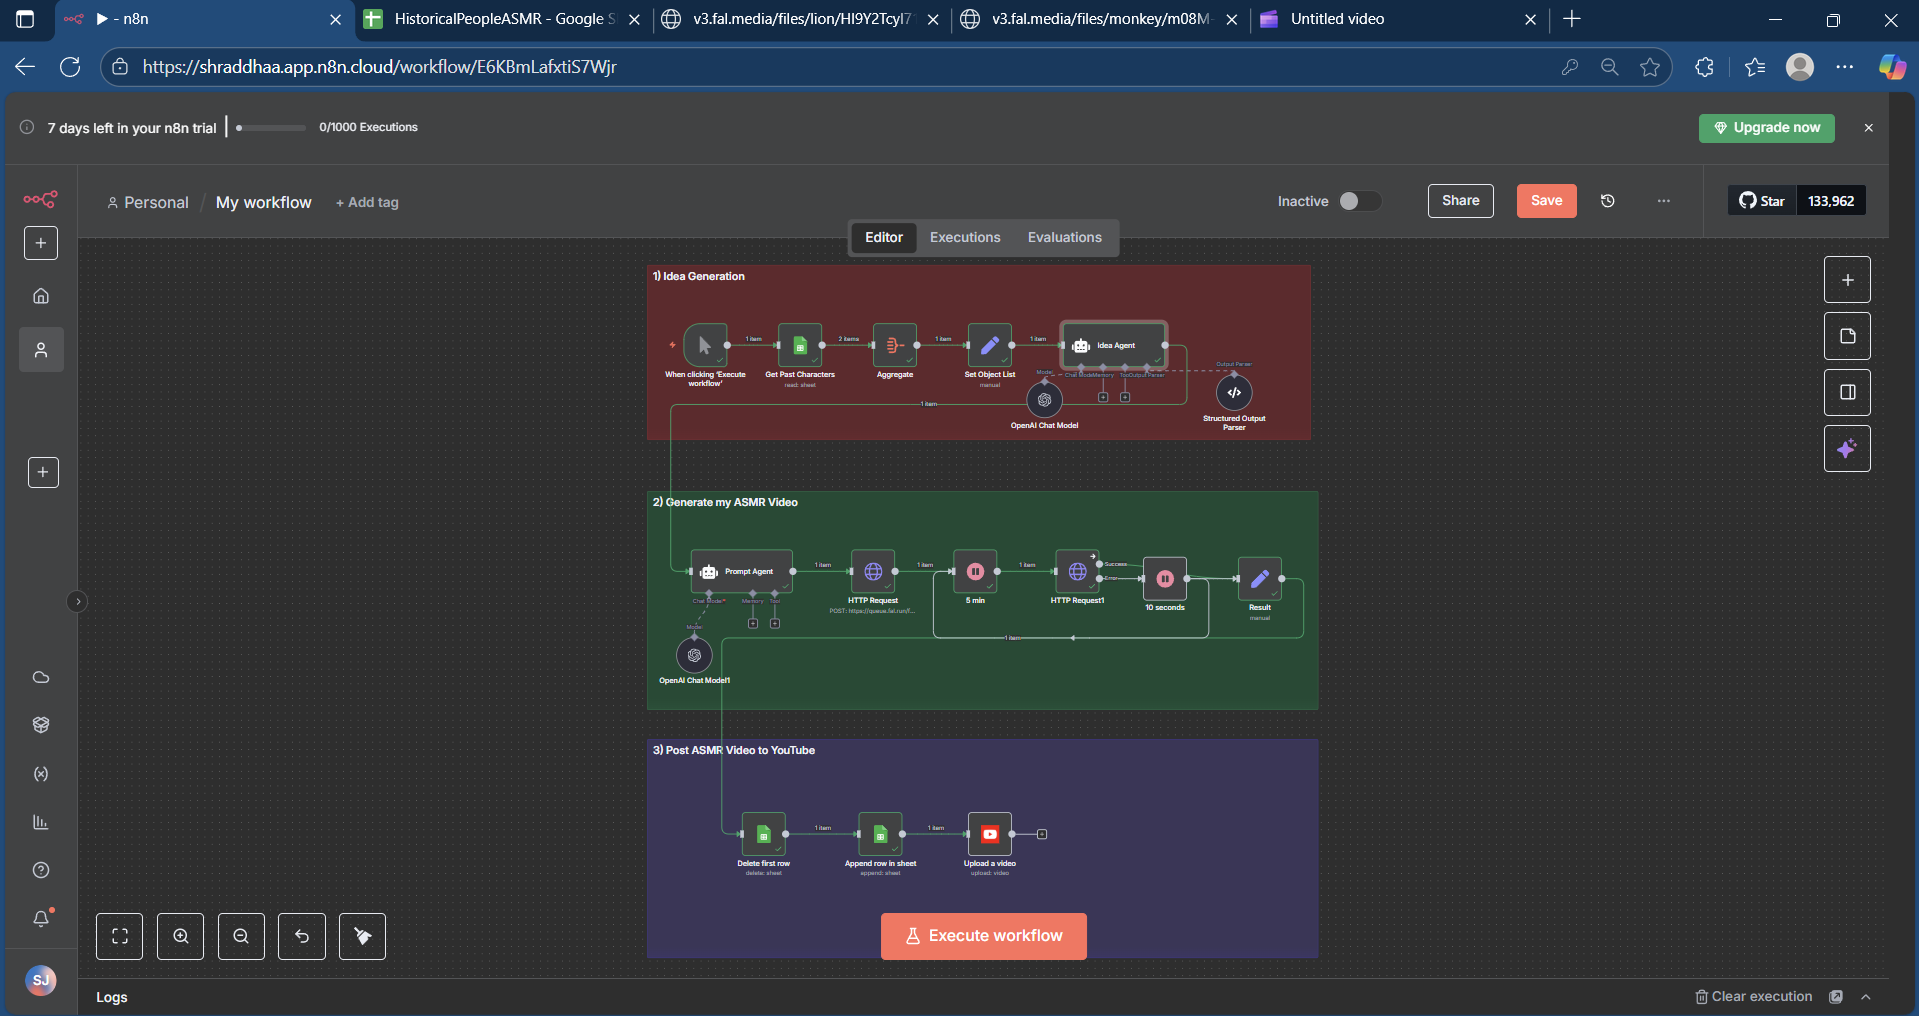Open the OpenAI Chat Model node

(x=1044, y=399)
